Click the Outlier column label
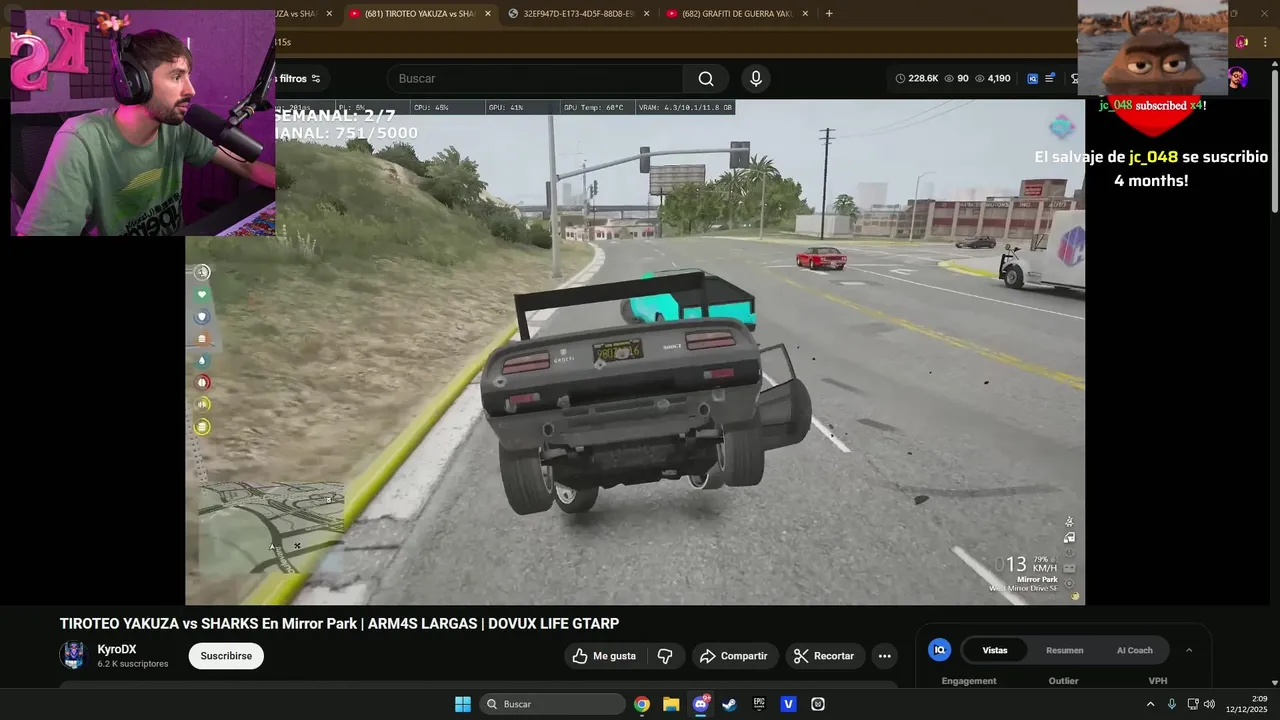 pos(1063,681)
